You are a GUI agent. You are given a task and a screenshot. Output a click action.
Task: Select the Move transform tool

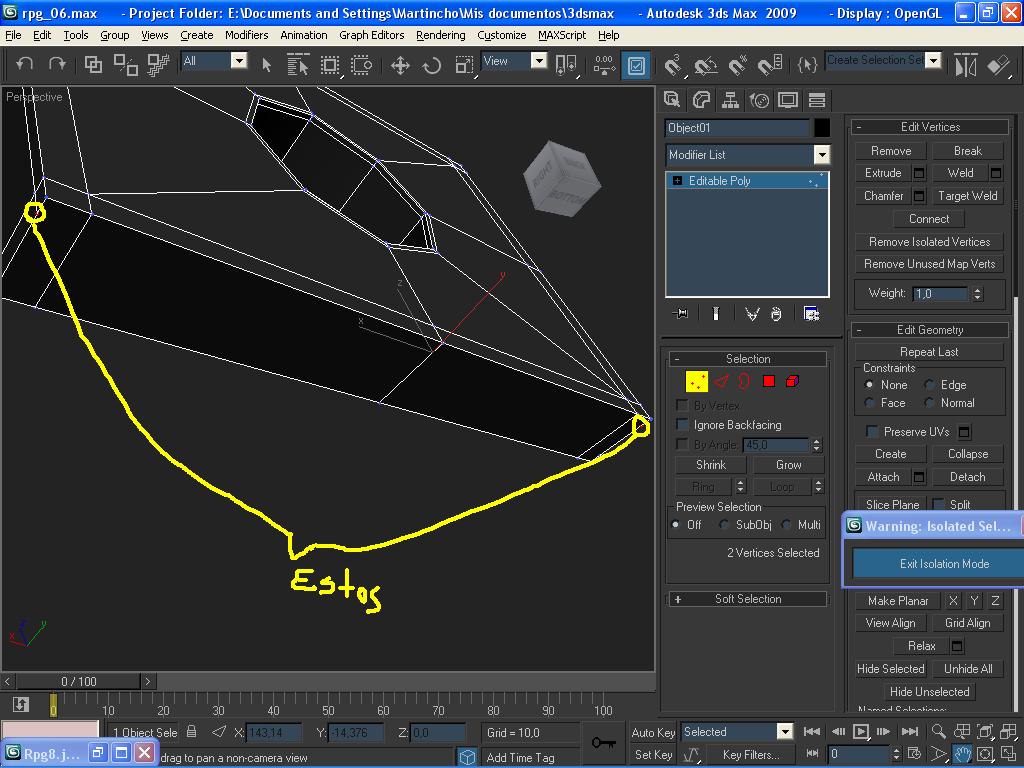click(400, 65)
